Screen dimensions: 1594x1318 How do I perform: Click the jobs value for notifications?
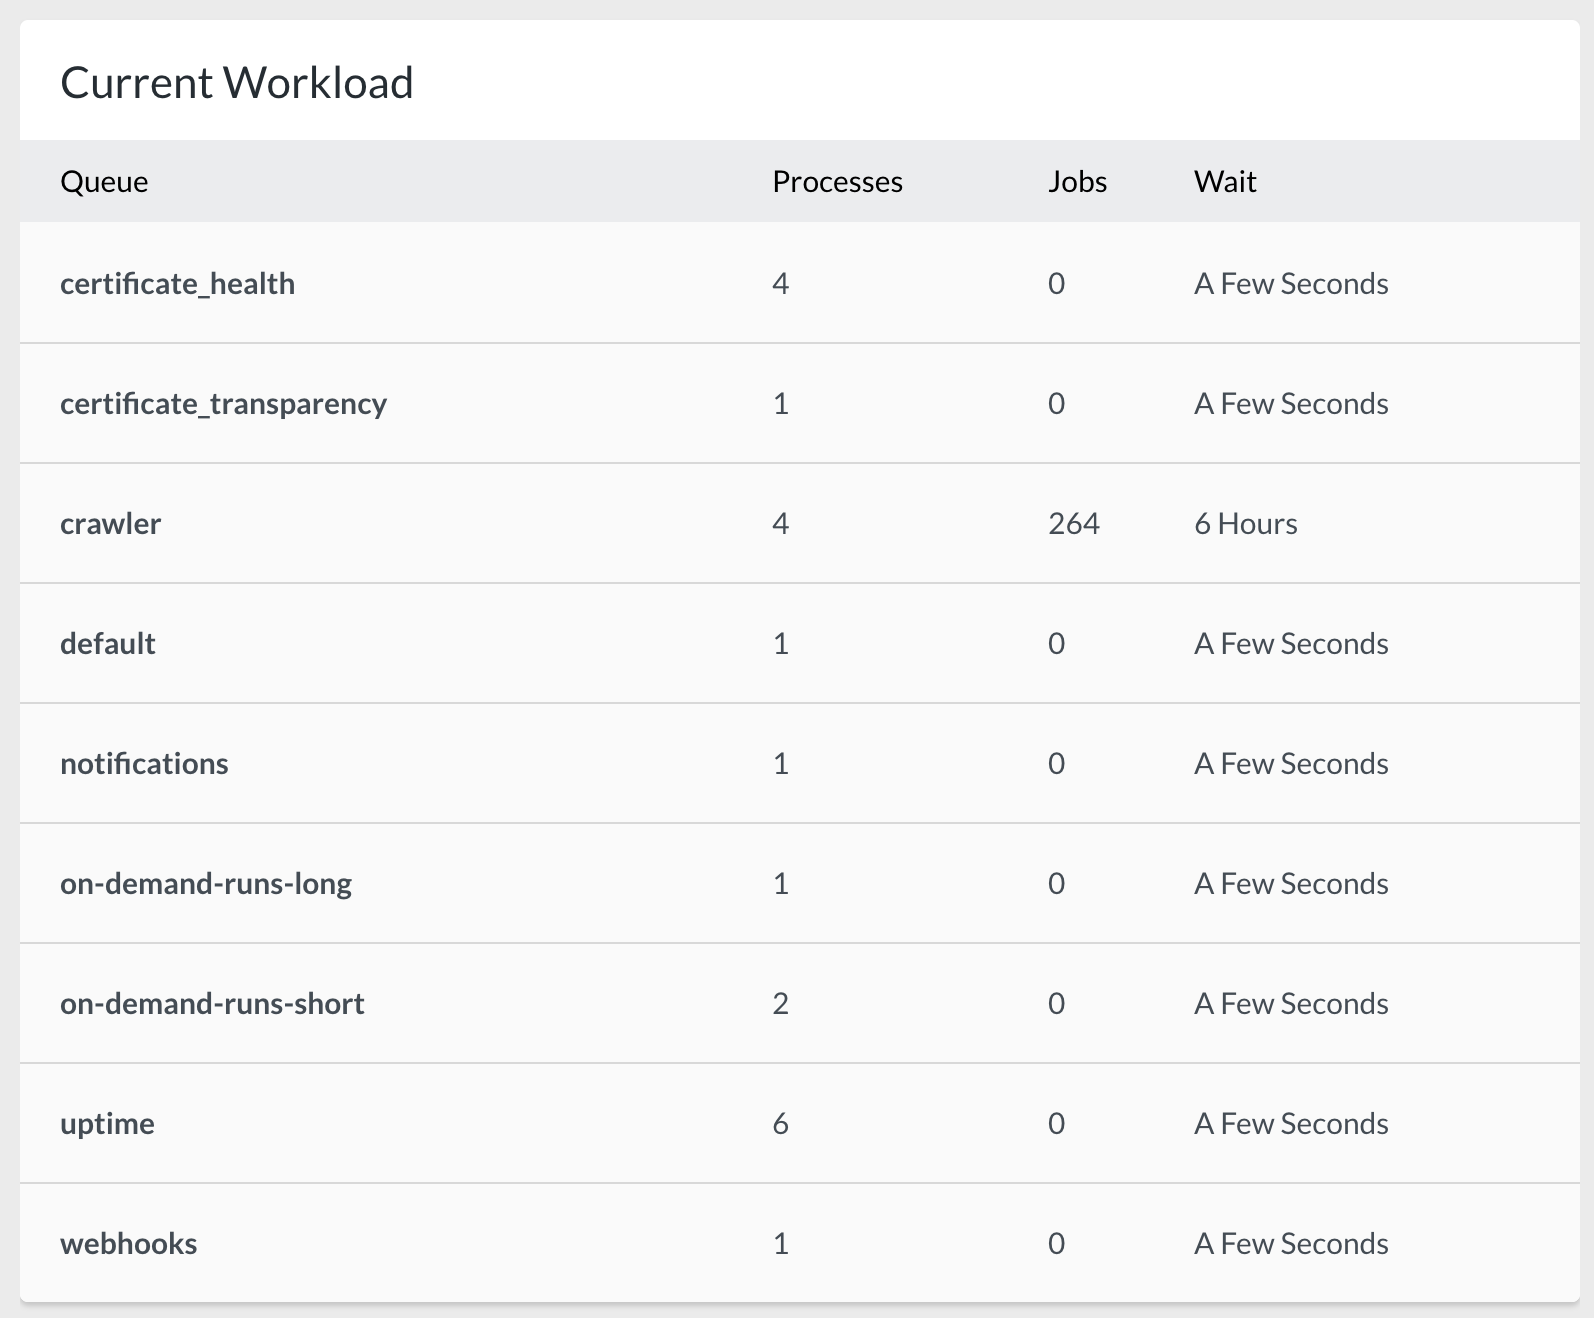pyautogui.click(x=1057, y=764)
